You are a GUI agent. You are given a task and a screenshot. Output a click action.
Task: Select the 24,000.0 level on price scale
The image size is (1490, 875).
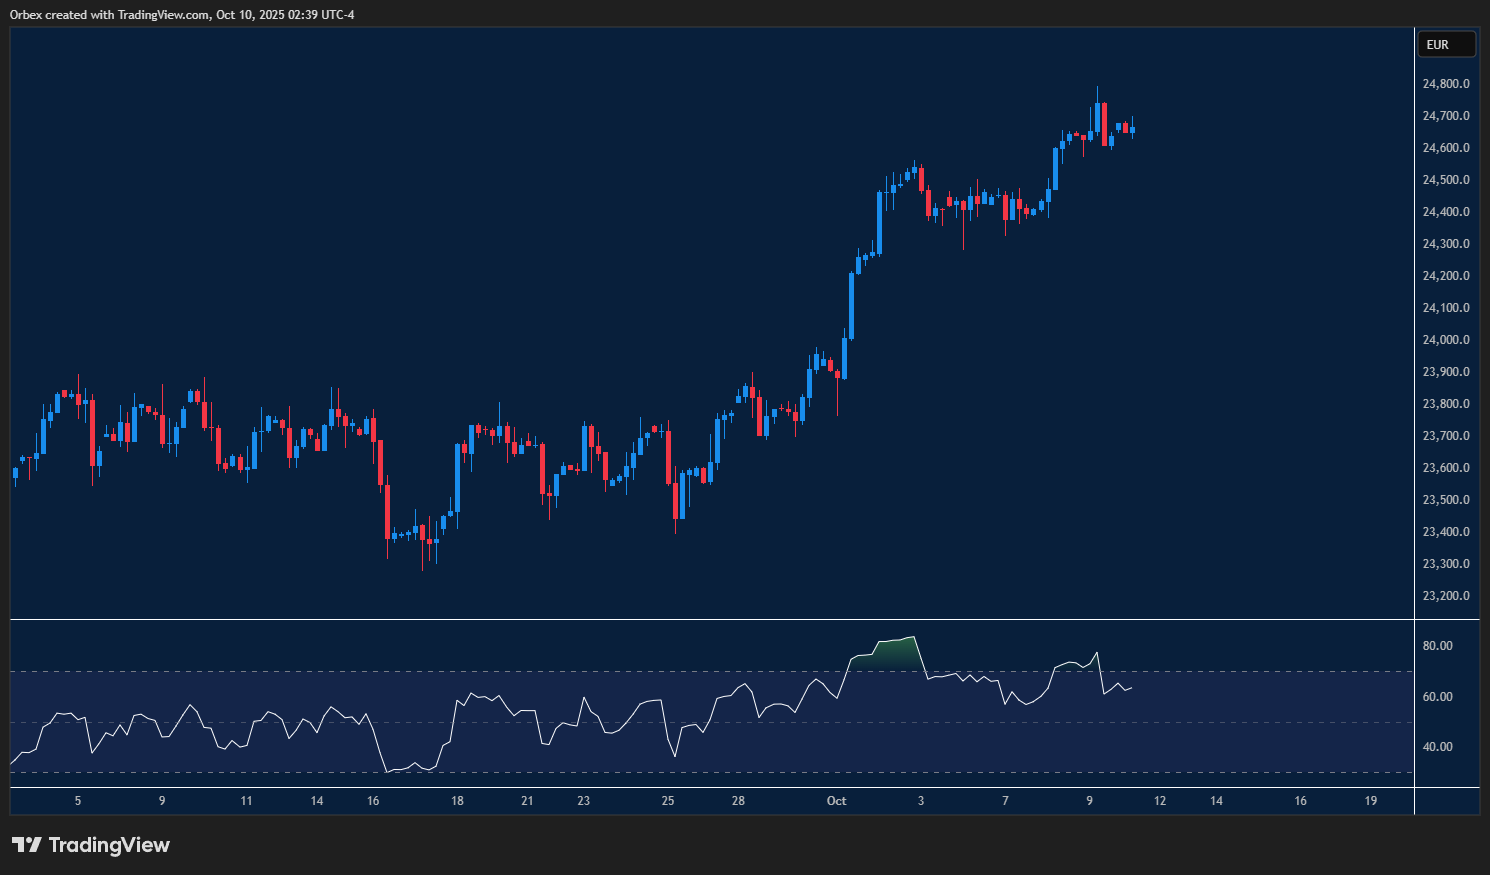pos(1445,340)
